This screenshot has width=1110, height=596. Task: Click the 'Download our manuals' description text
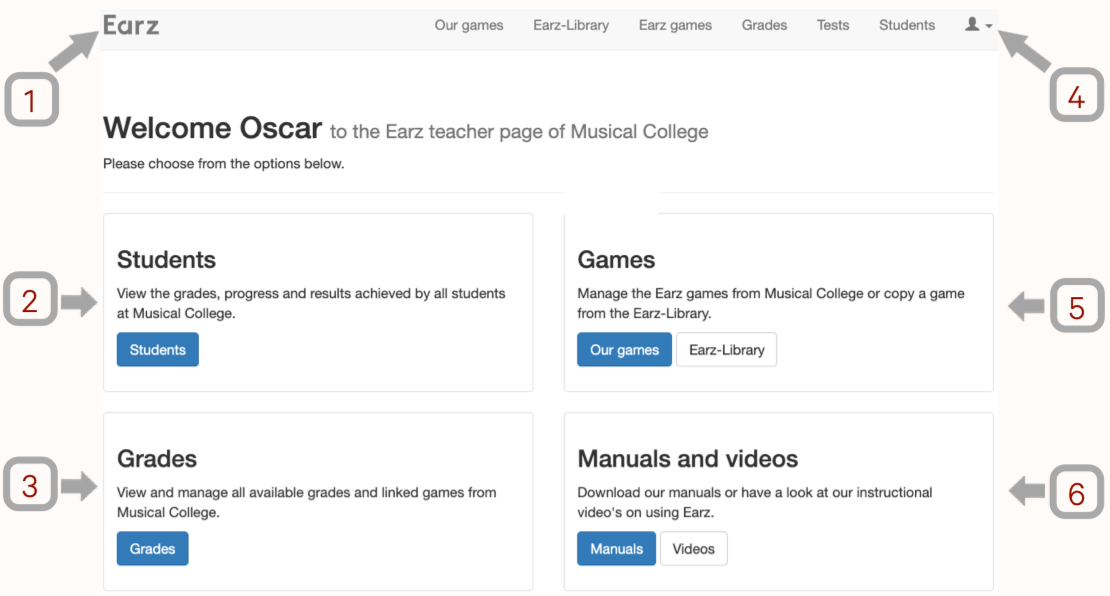click(755, 502)
